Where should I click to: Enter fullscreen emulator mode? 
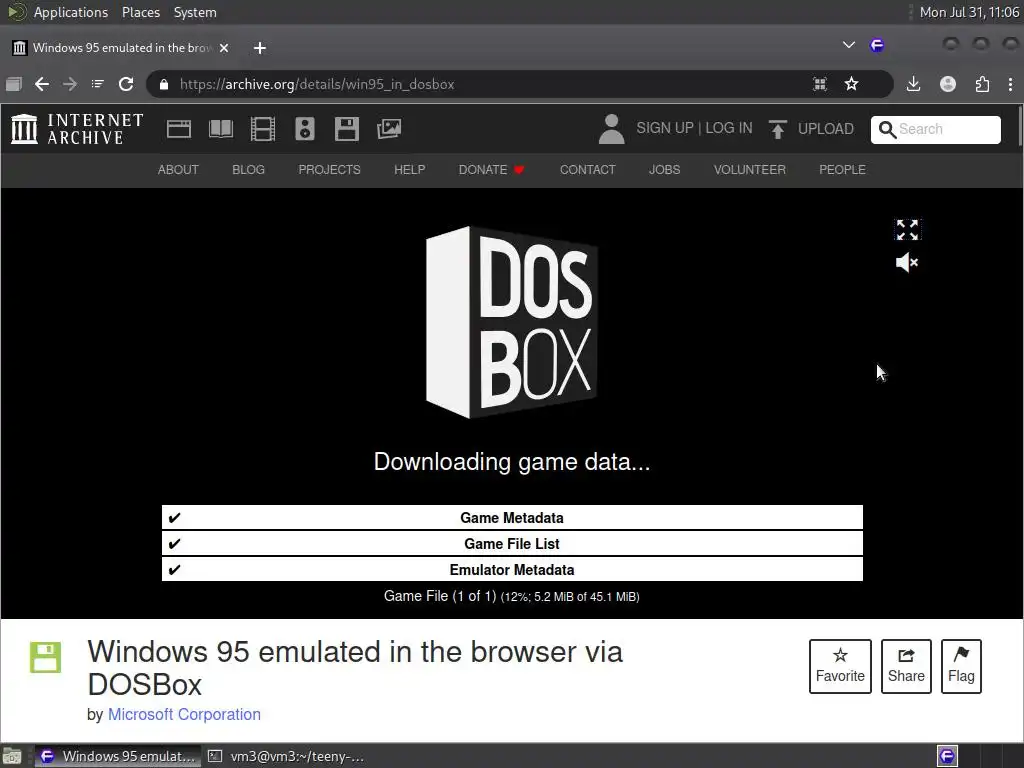click(x=907, y=229)
